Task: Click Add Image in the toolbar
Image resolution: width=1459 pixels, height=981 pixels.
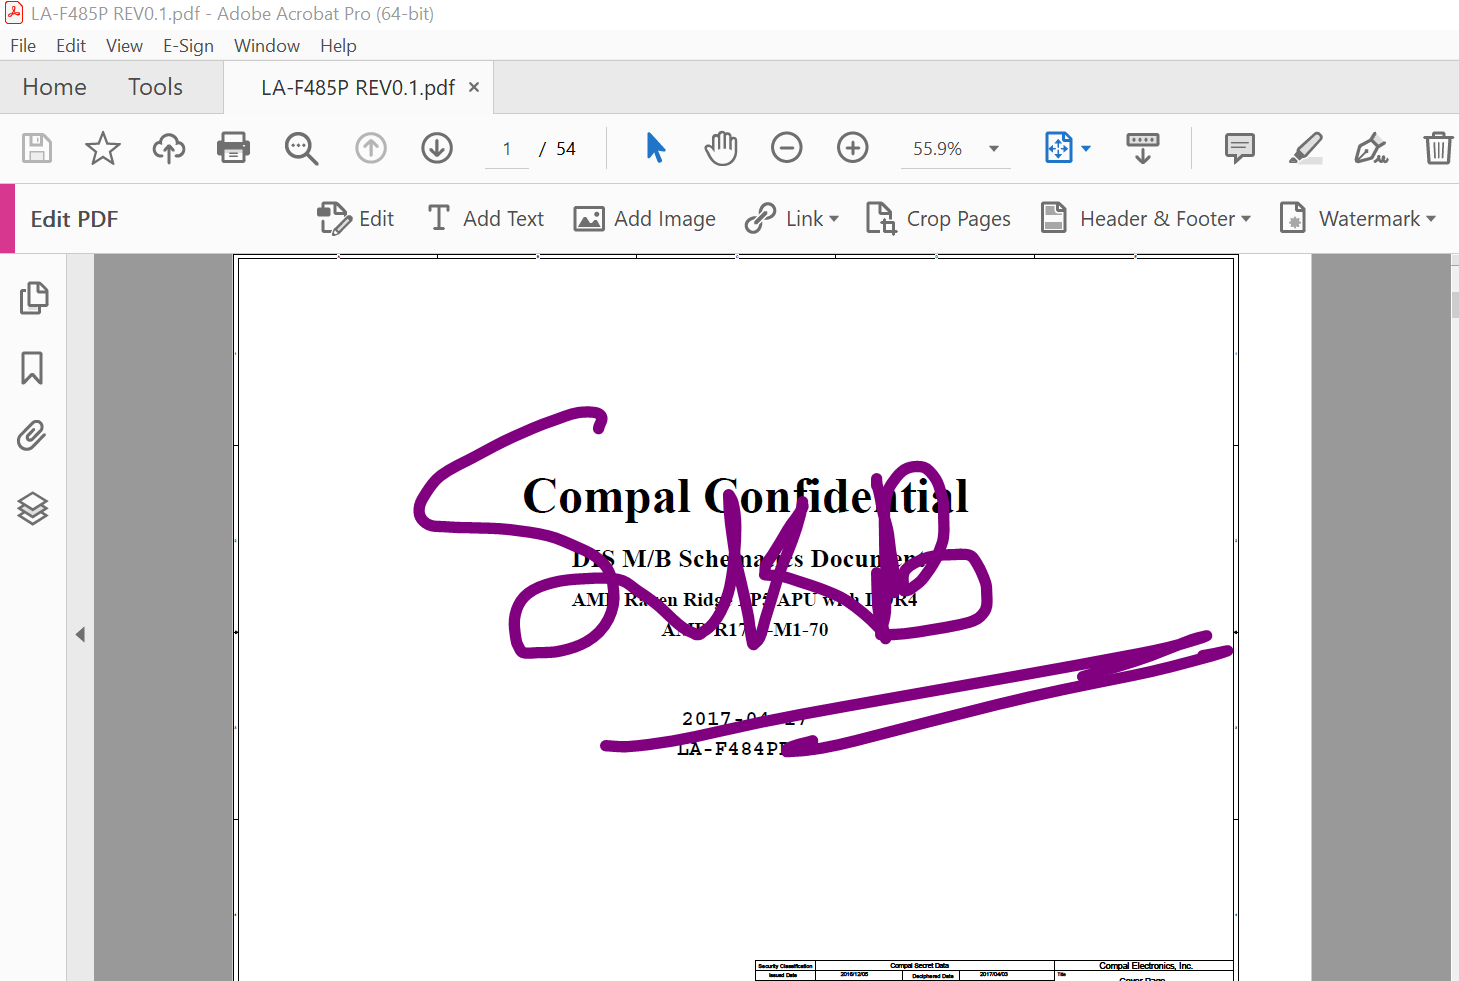Action: tap(644, 218)
